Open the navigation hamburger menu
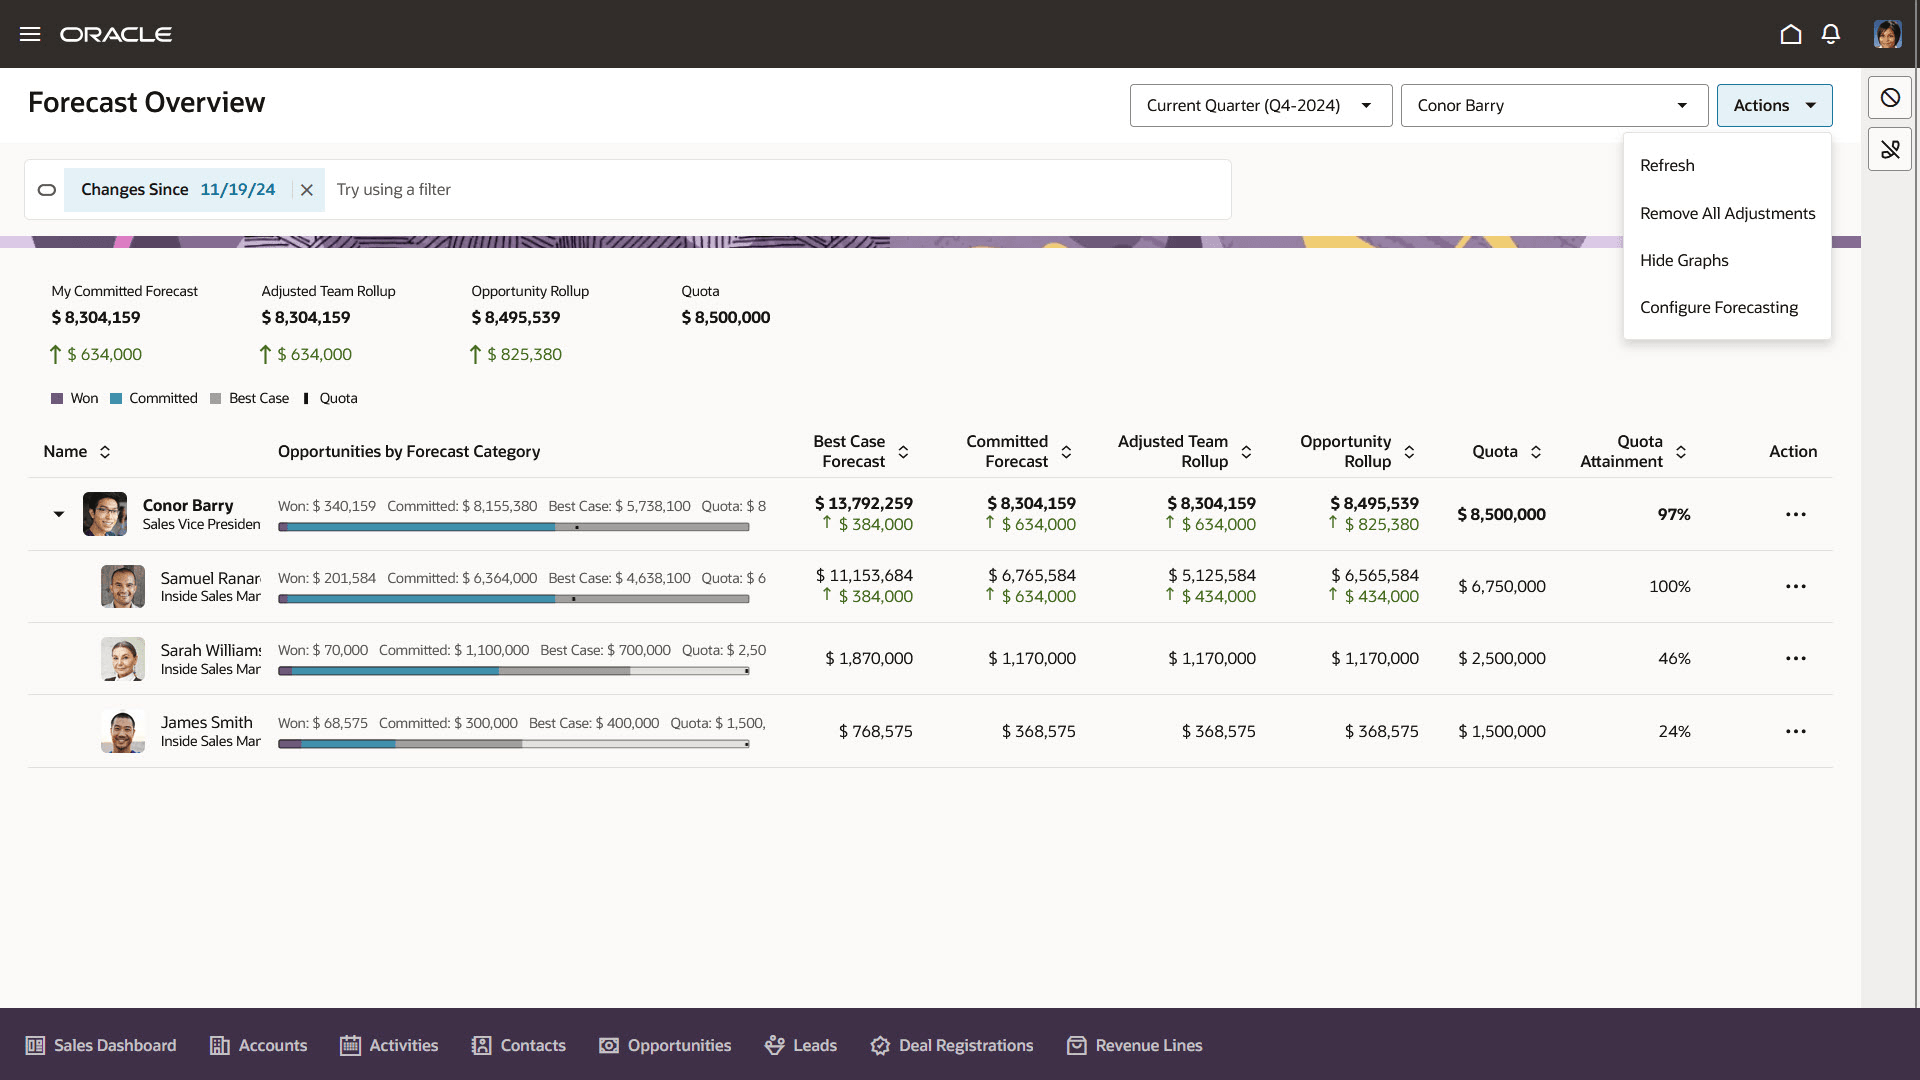 [30, 33]
